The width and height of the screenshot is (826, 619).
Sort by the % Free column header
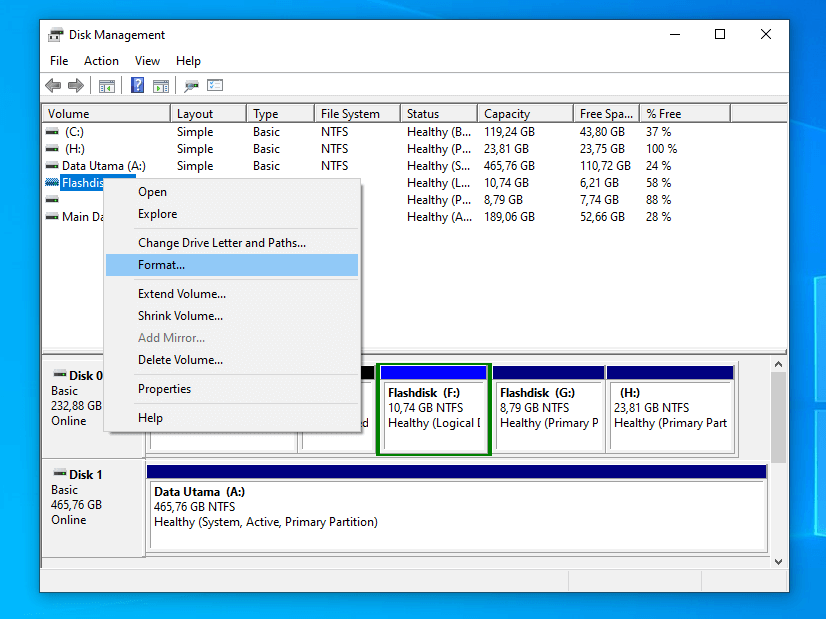pyautogui.click(x=685, y=114)
